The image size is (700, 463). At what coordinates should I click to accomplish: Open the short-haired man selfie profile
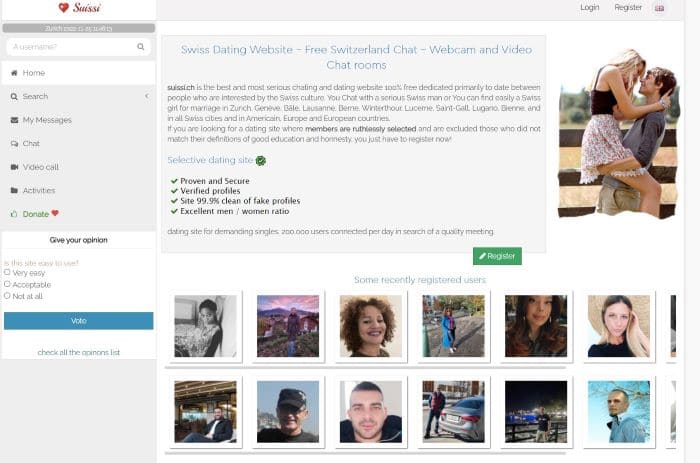coord(371,412)
